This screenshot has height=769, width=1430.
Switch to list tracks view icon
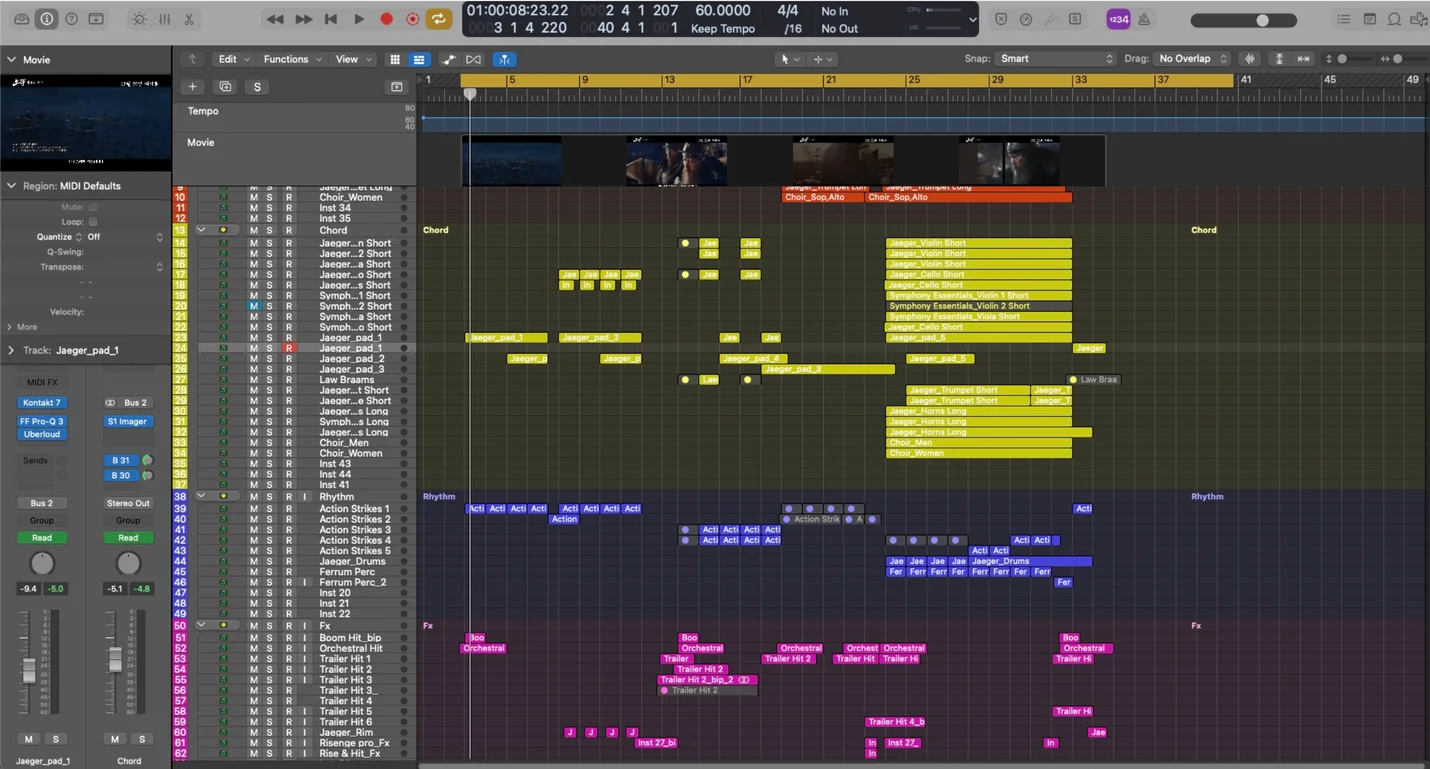click(419, 59)
